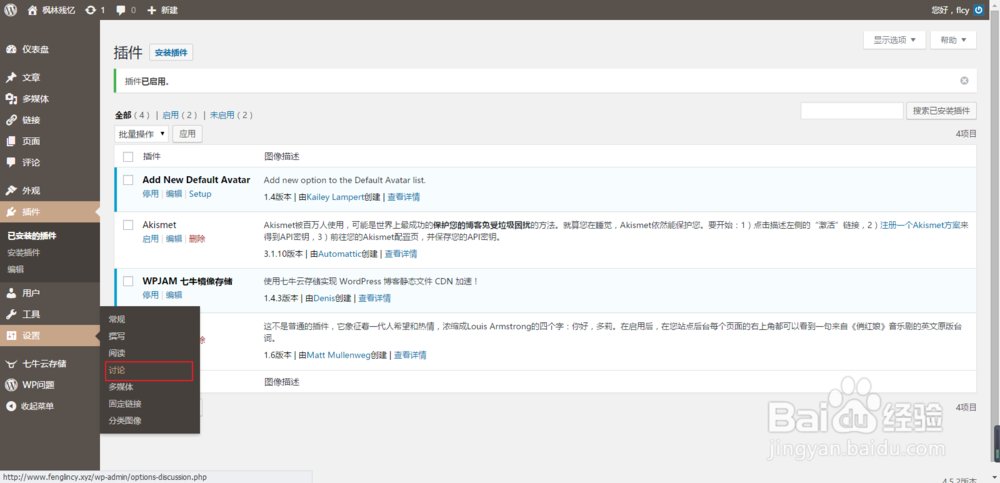Filter plugins by 未启用 (2)
Image resolution: width=1000 pixels, height=483 pixels.
click(232, 115)
